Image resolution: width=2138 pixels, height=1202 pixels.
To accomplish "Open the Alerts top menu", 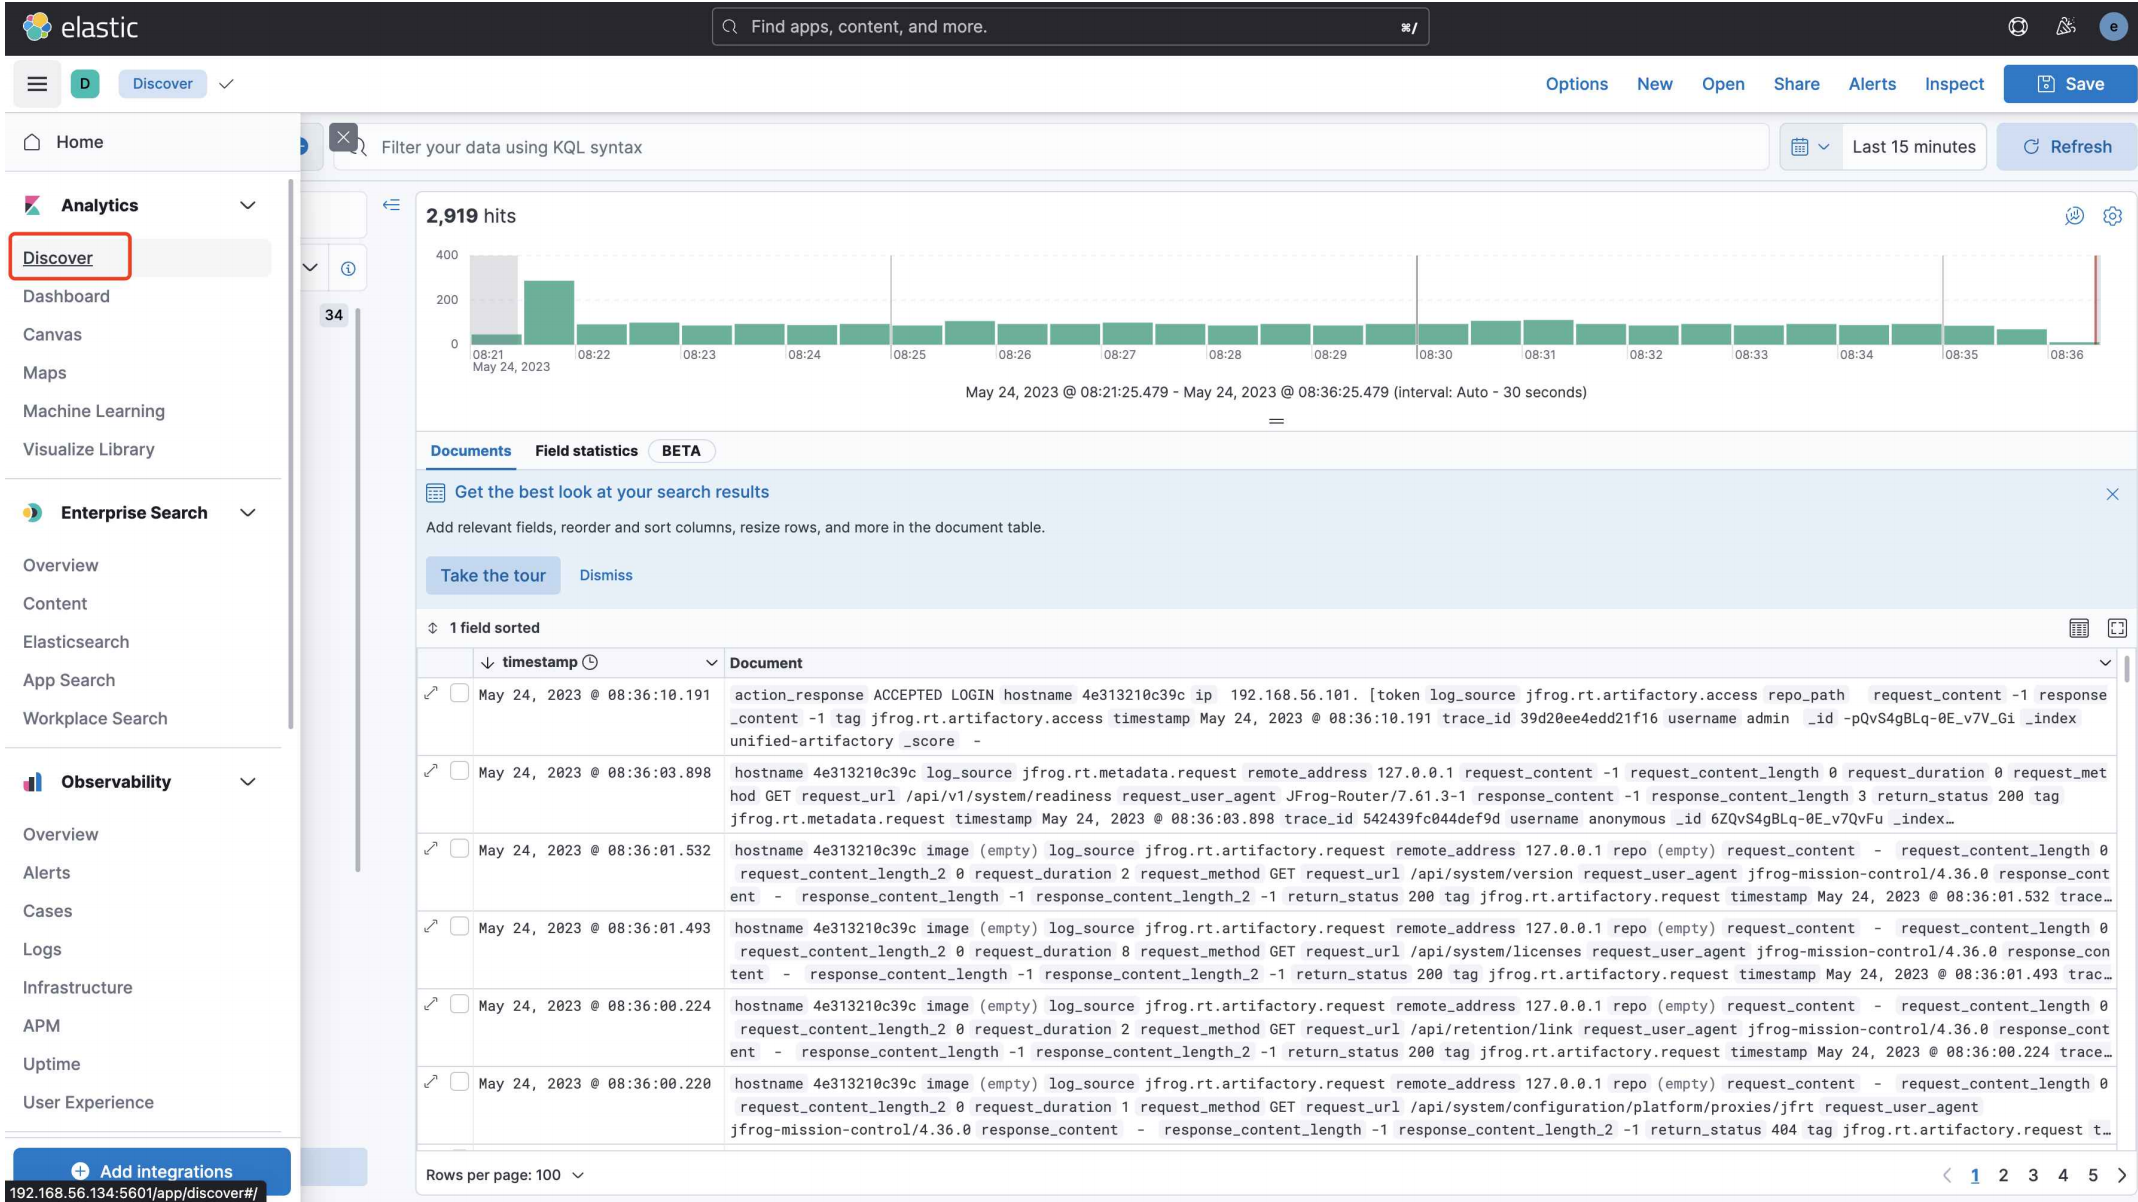I will click(x=1872, y=84).
